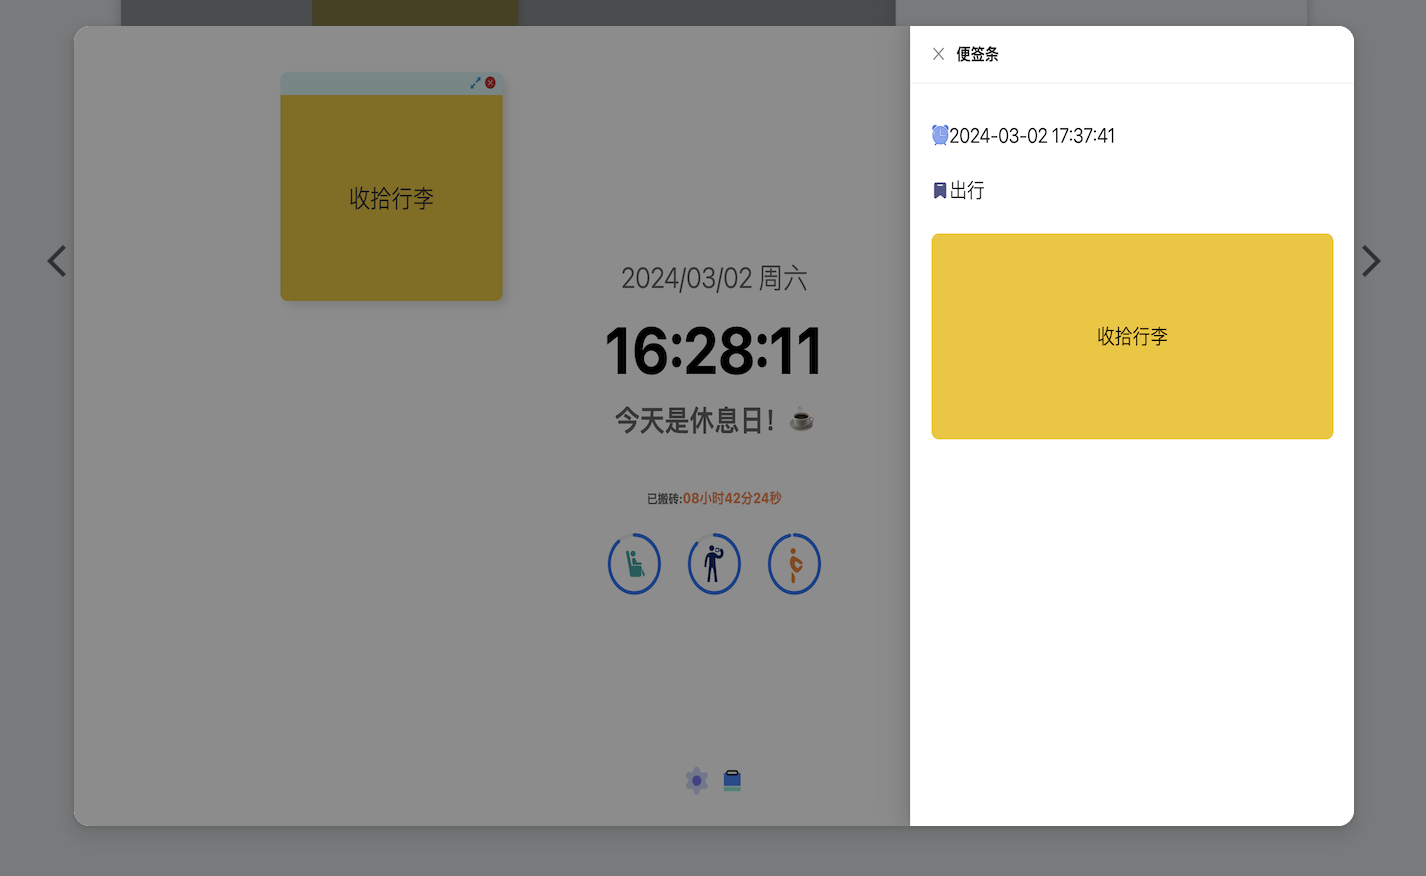Click the 16:28:11 clock display
The height and width of the screenshot is (876, 1426).
point(714,351)
